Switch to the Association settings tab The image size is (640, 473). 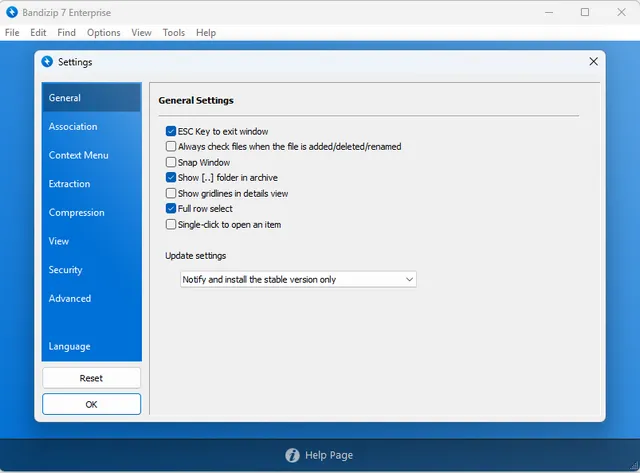(x=91, y=127)
